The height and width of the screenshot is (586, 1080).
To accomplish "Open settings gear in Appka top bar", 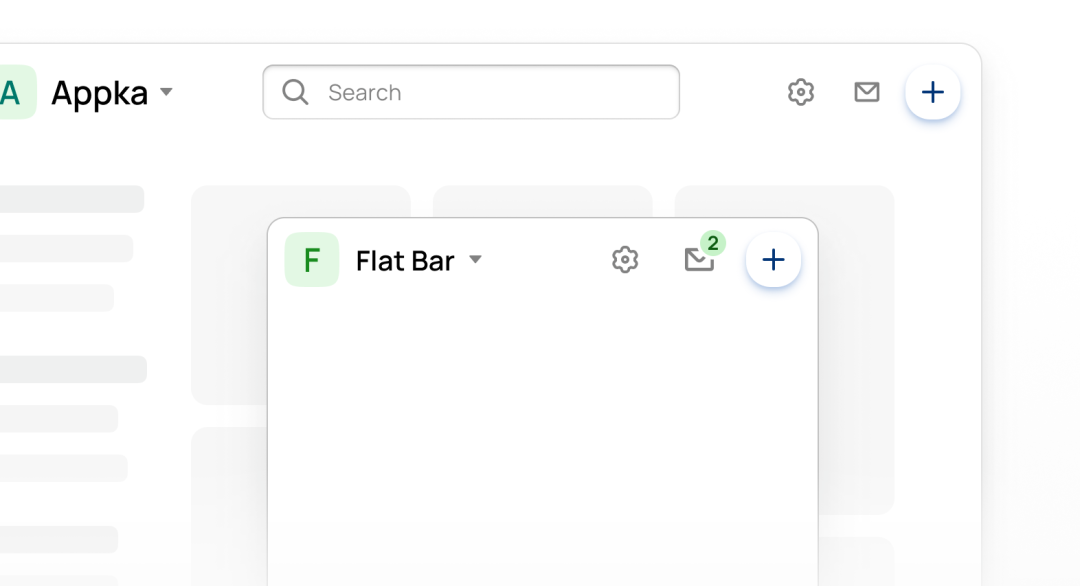I will point(800,92).
